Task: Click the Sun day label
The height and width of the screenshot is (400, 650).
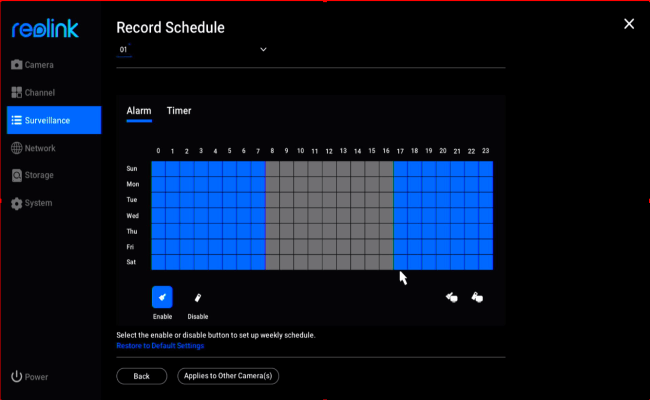Action: 132,169
